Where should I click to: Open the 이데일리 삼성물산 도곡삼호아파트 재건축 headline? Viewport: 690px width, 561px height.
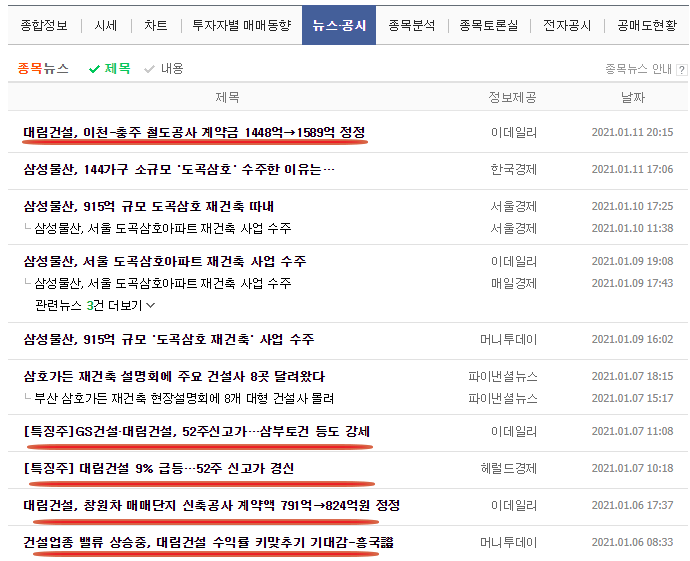(x=165, y=261)
